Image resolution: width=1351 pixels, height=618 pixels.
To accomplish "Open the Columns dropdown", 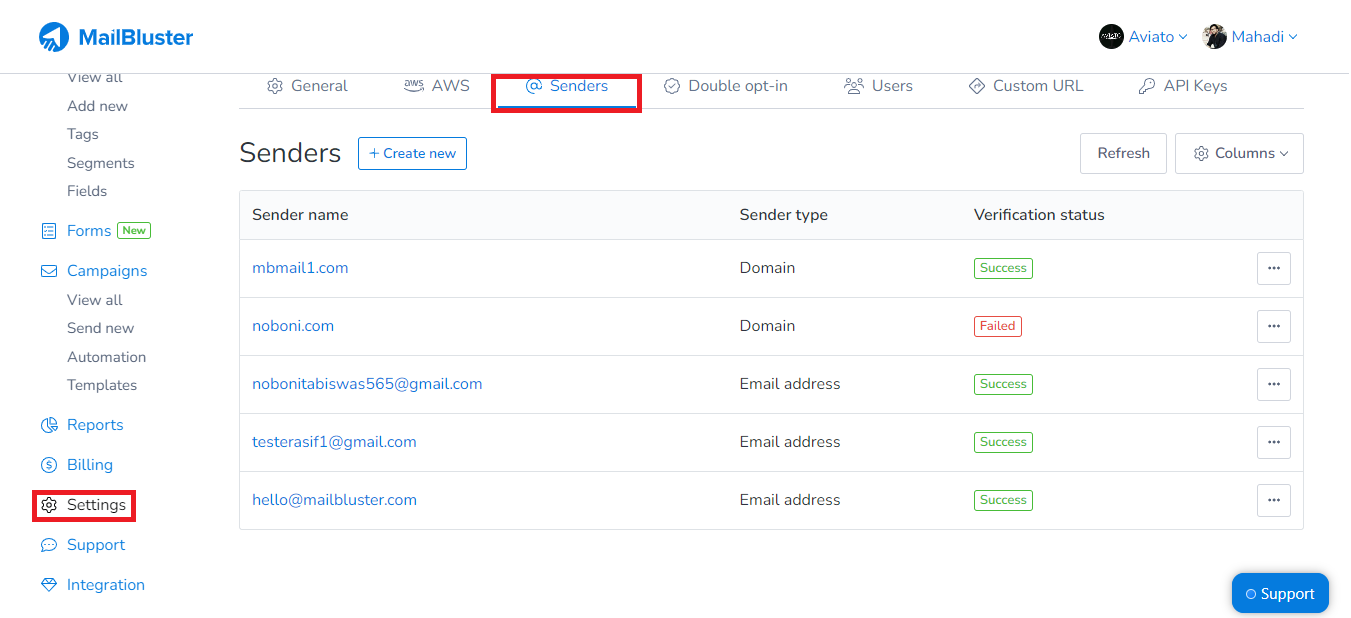I will [x=1239, y=153].
